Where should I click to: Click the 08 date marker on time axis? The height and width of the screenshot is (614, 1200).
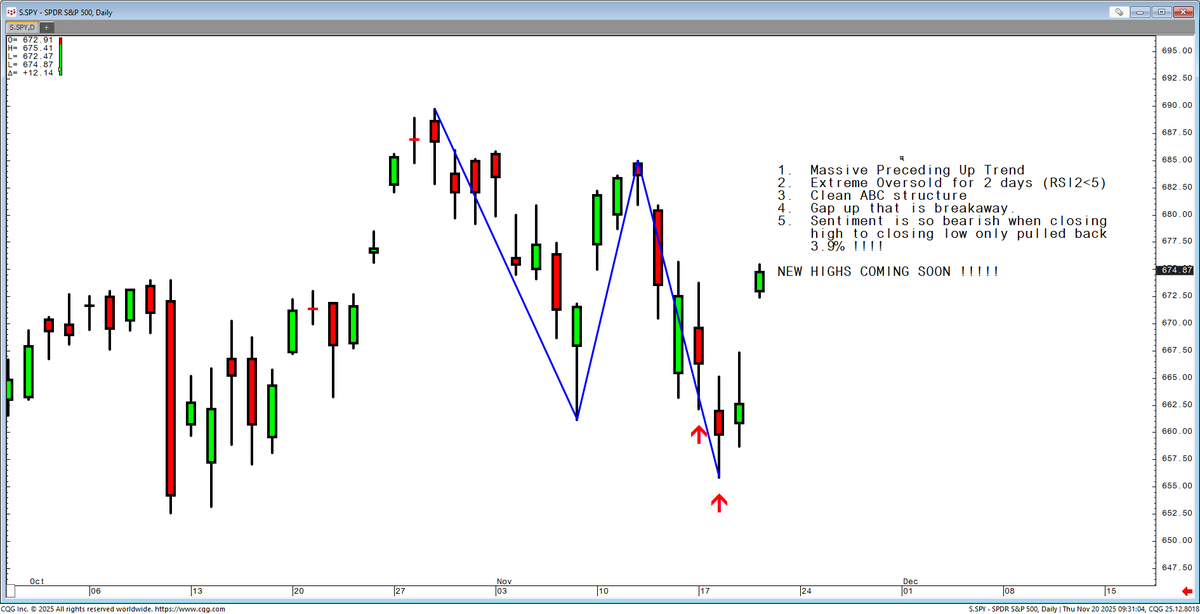(x=1009, y=591)
